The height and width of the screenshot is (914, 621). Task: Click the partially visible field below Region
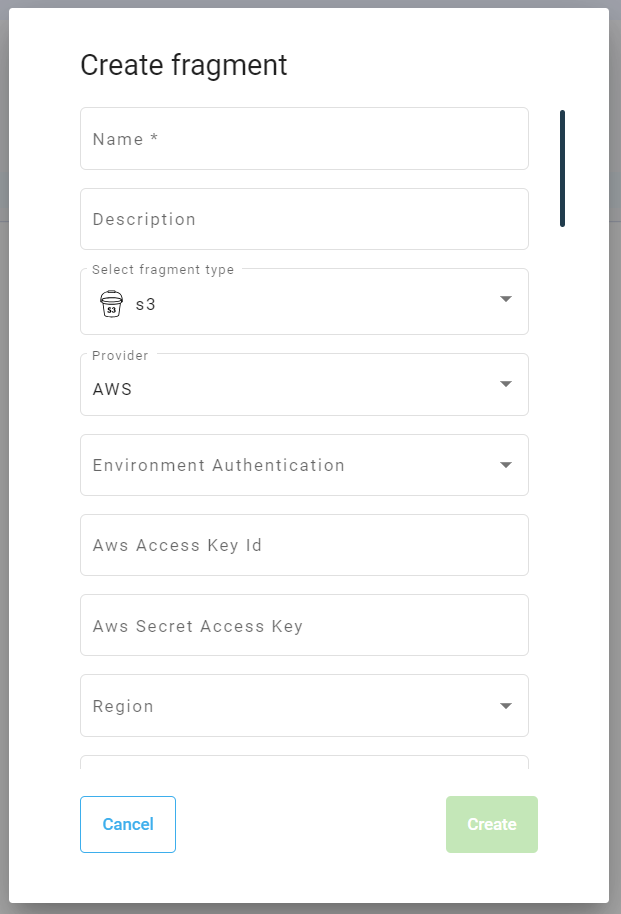click(304, 762)
